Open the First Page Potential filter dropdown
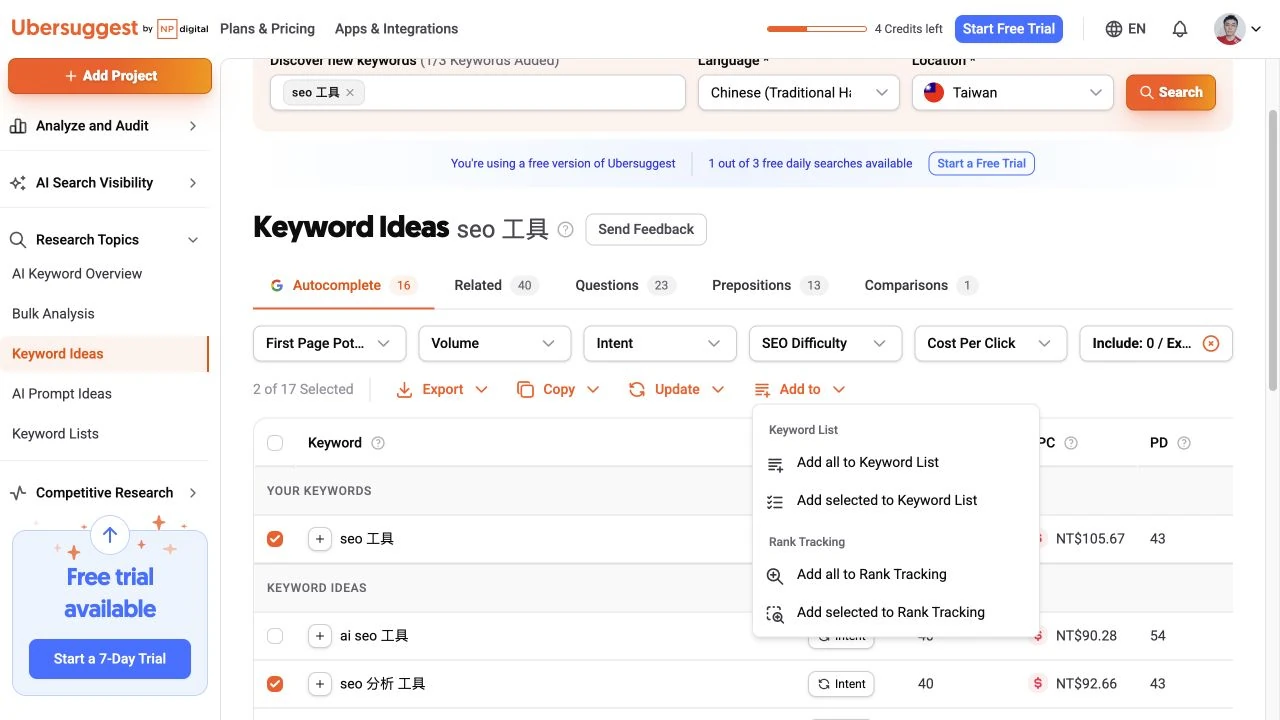 [x=329, y=343]
